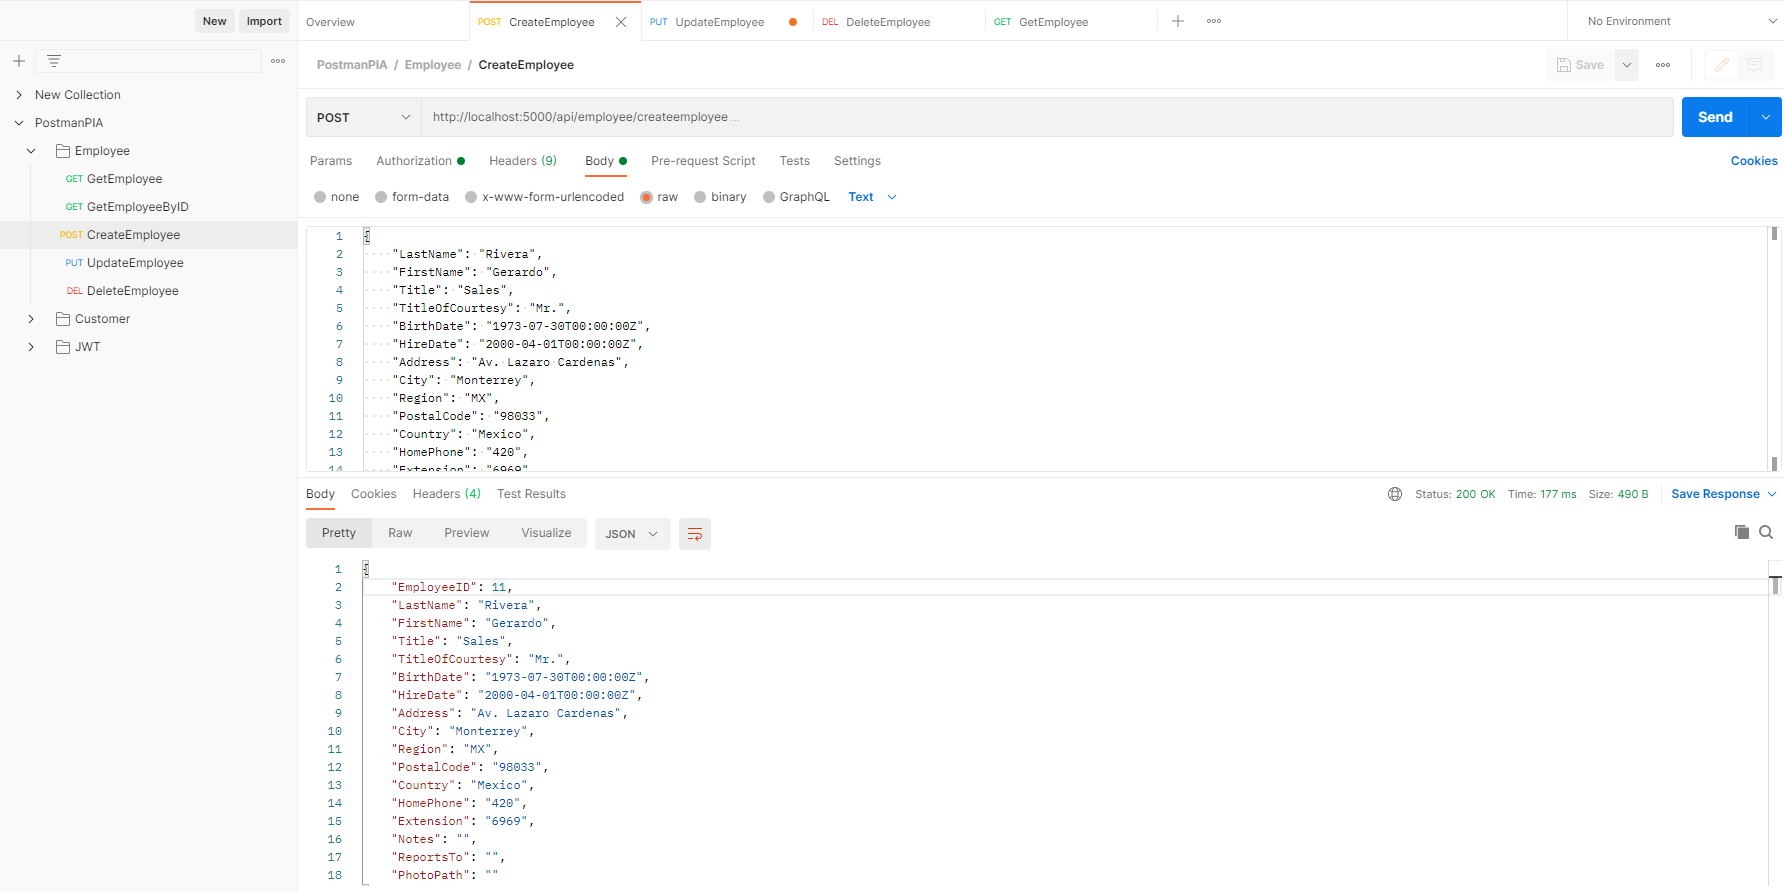Image resolution: width=1784 pixels, height=893 pixels.
Task: Show the Test Results response tab
Action: (531, 494)
